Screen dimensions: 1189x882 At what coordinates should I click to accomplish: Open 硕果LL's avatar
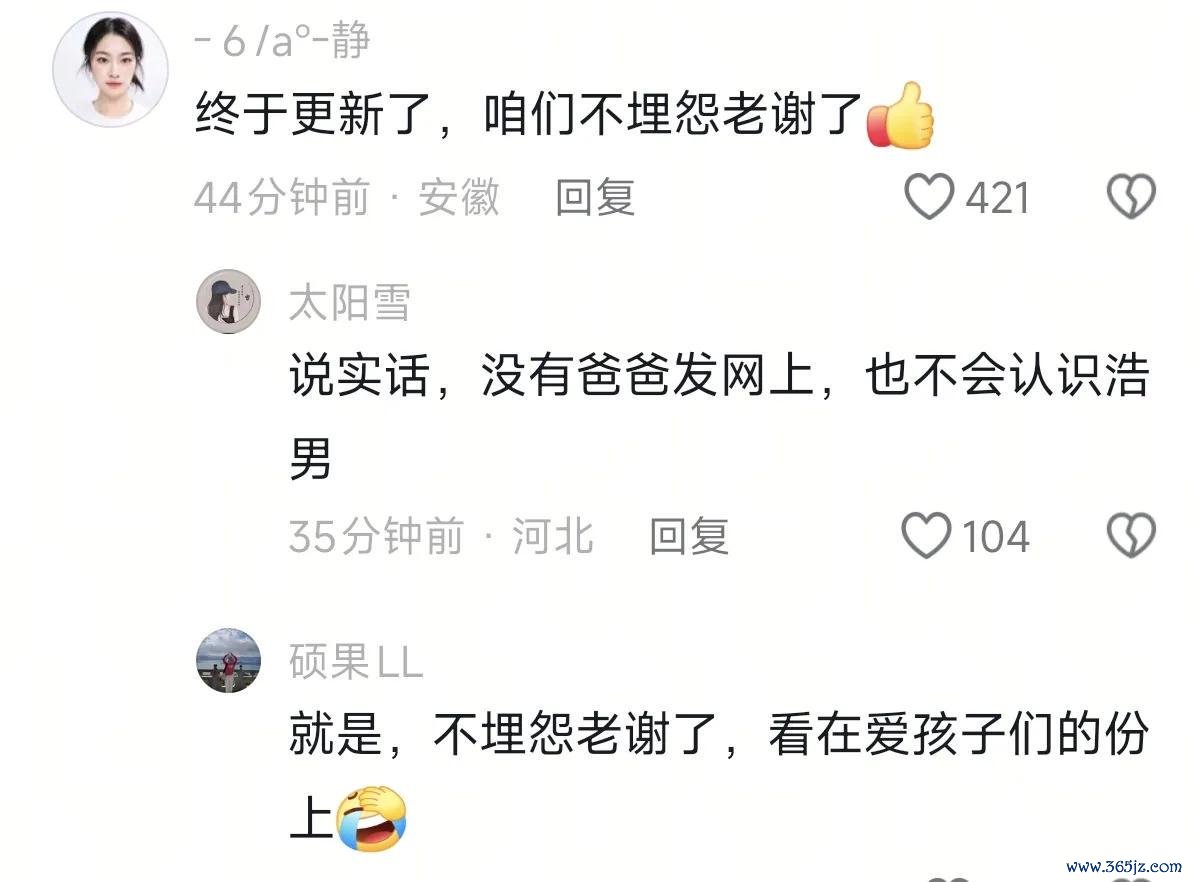[228, 660]
